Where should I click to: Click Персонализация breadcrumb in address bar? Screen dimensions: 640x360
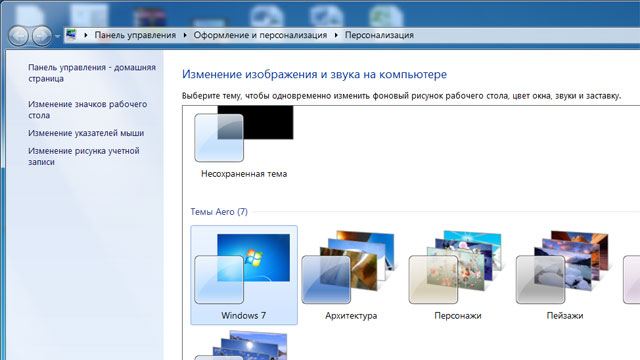(x=379, y=35)
